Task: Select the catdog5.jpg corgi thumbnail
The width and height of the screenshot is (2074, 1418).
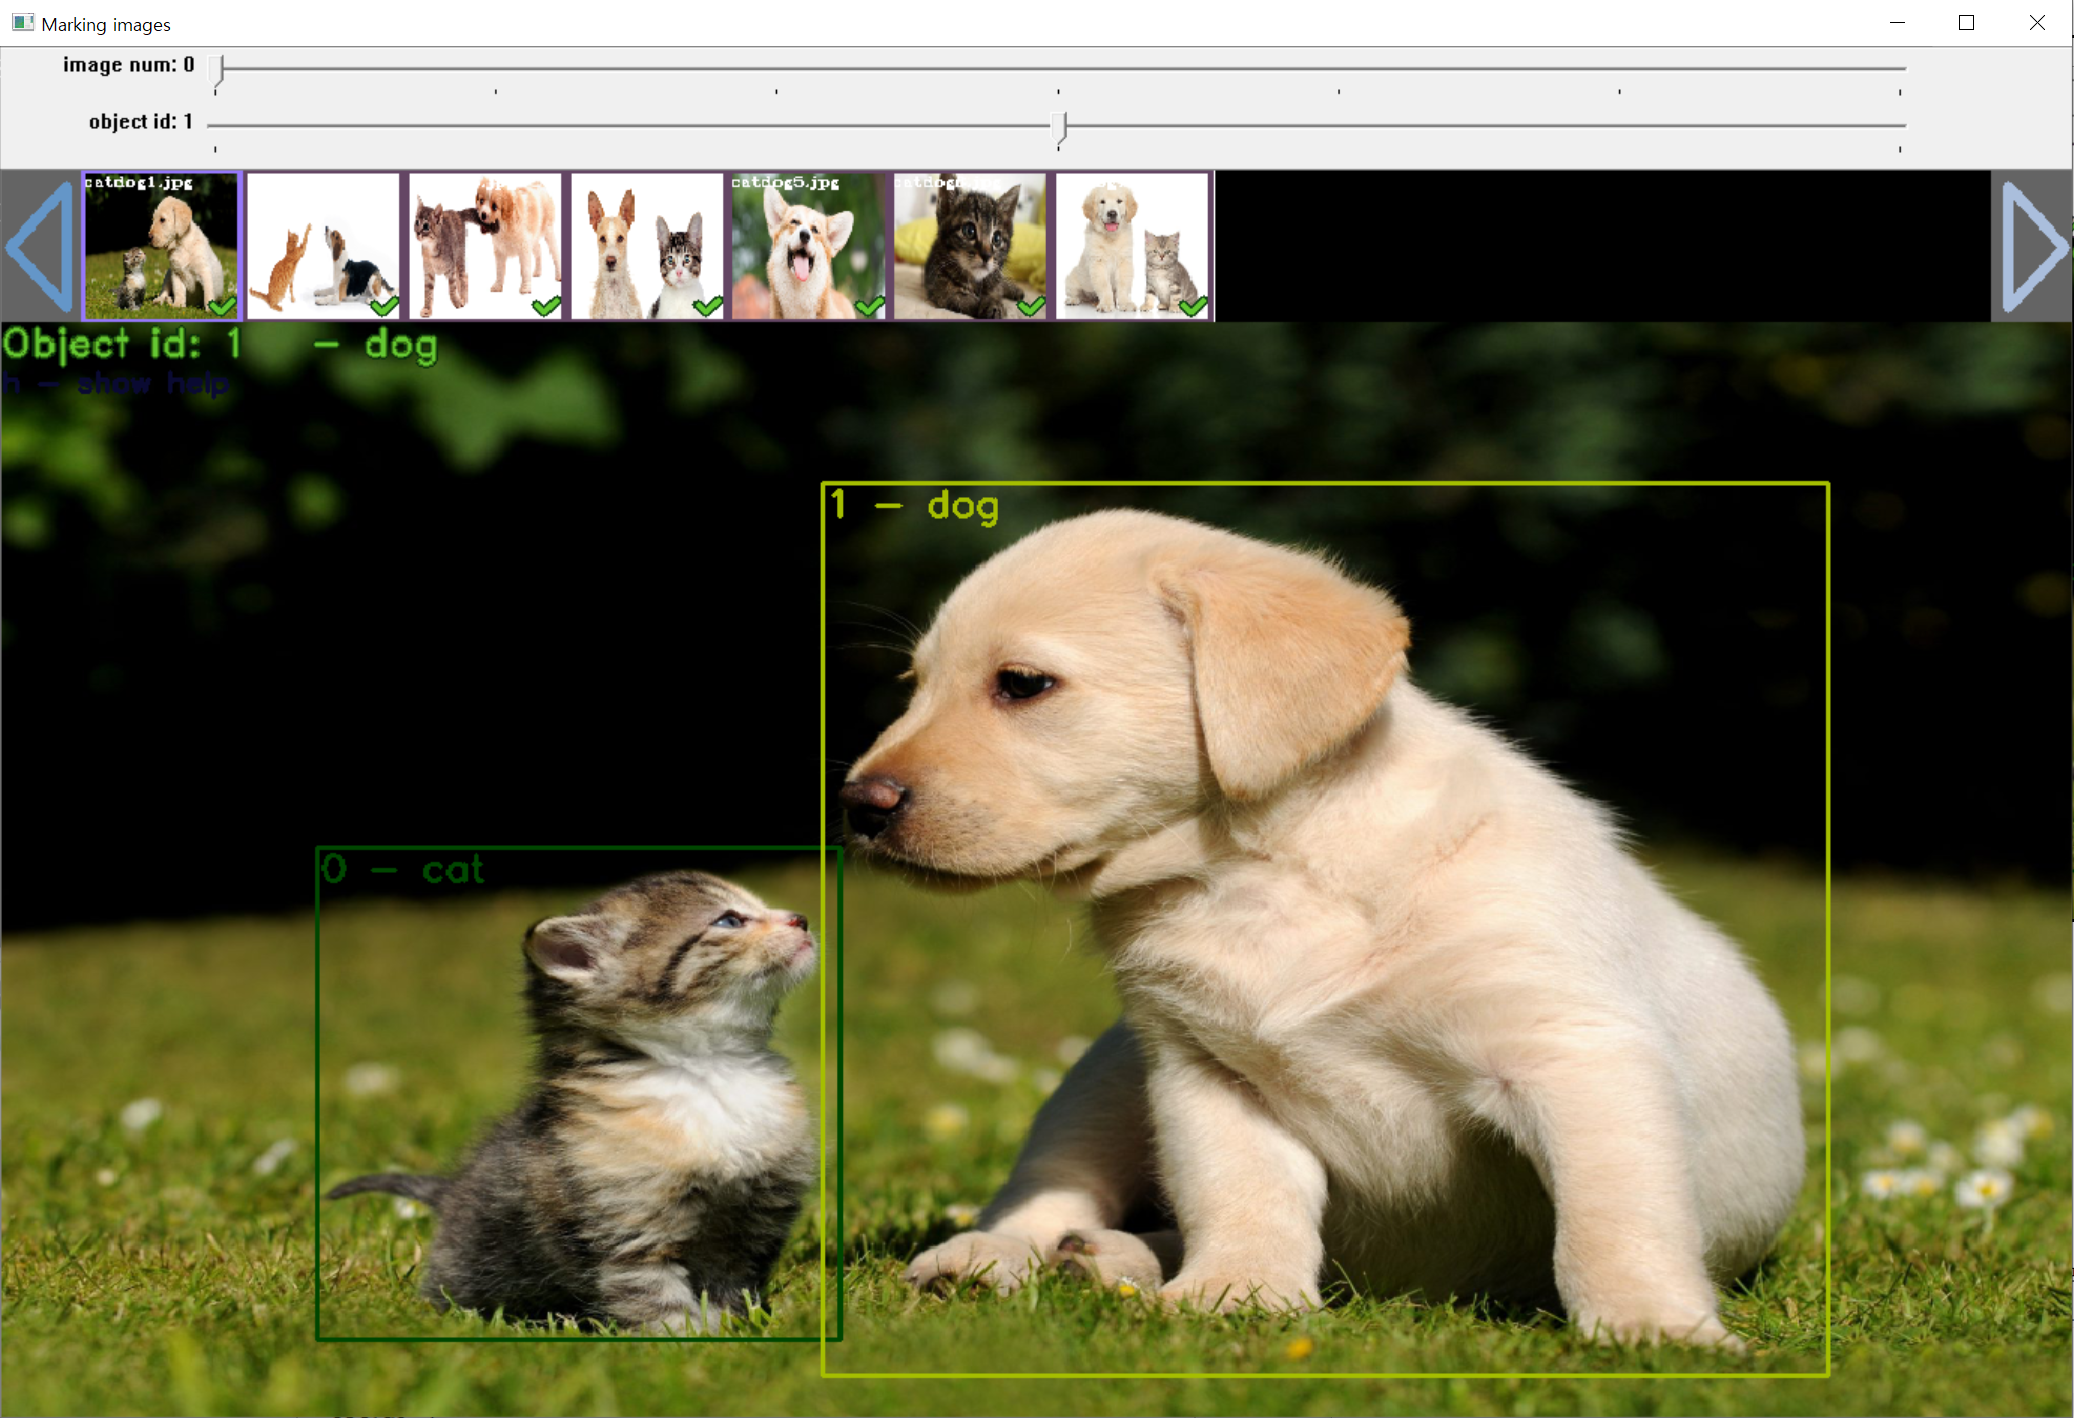Action: pos(808,246)
